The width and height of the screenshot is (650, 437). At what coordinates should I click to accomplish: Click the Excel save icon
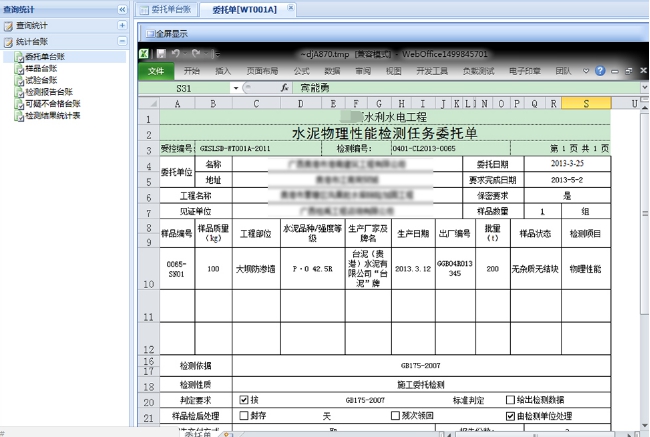click(160, 52)
